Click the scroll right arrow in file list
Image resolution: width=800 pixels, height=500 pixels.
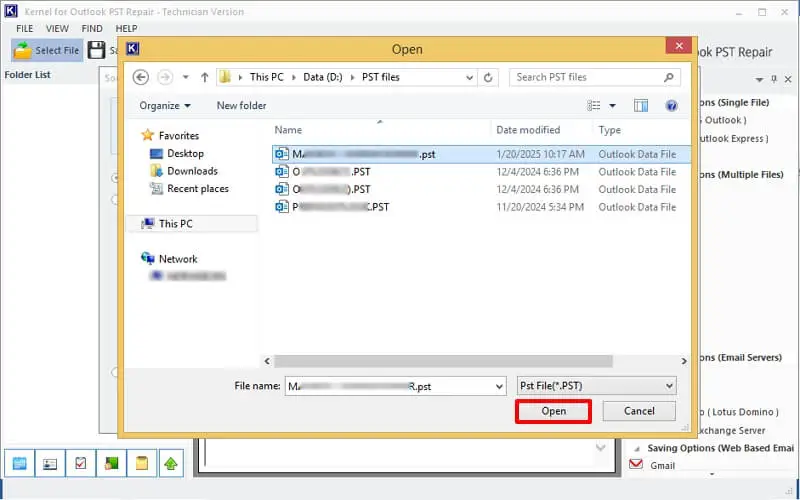(x=684, y=361)
